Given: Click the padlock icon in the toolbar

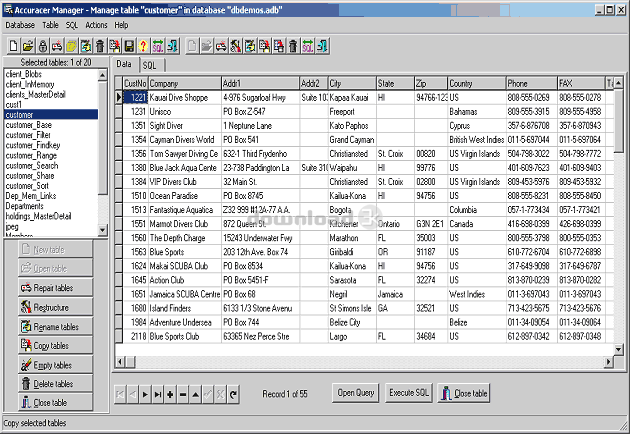Looking at the screenshot, I should click(x=42, y=46).
